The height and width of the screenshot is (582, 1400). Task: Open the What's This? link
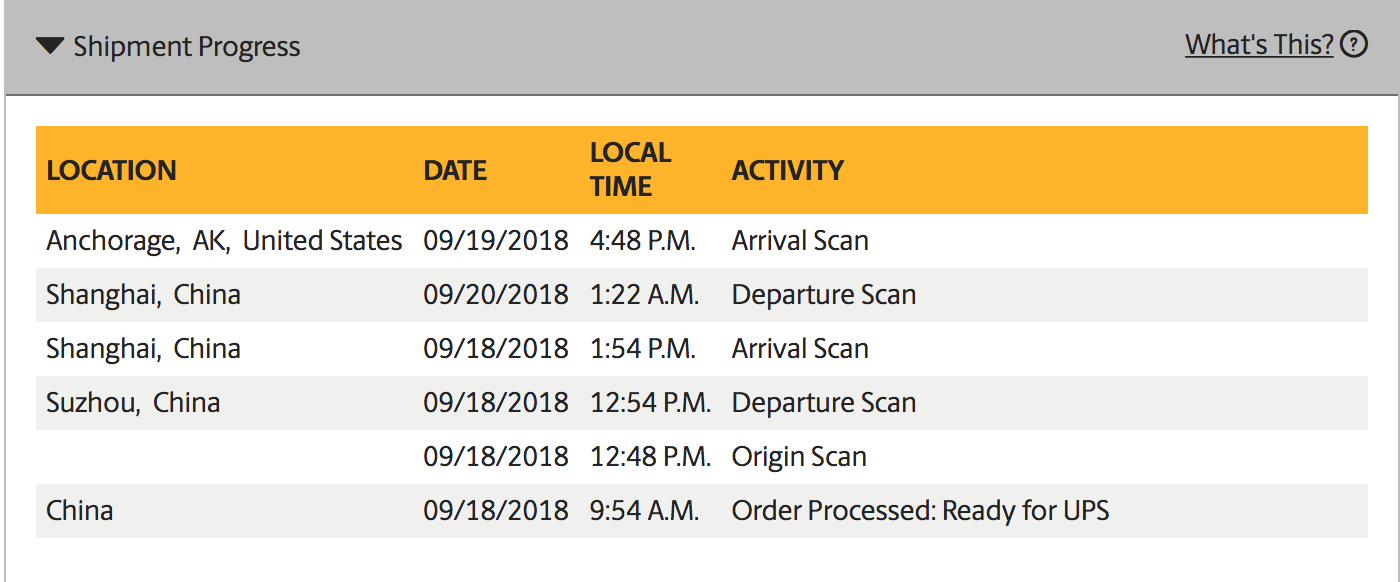[x=1259, y=44]
